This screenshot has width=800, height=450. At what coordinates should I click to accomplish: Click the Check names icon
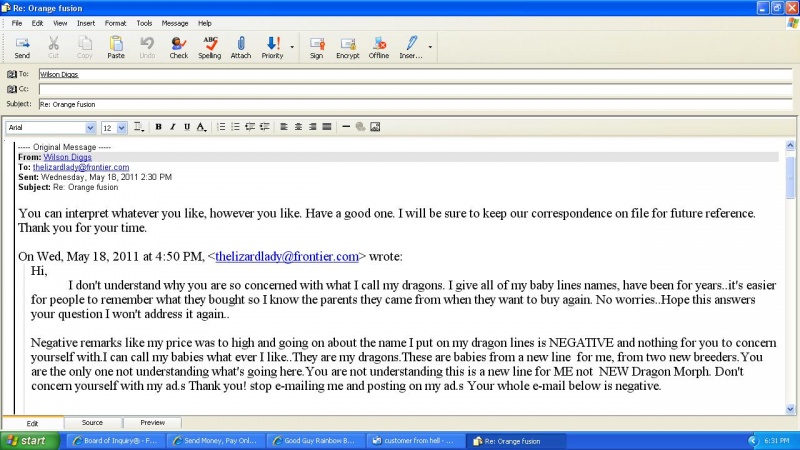pos(179,47)
